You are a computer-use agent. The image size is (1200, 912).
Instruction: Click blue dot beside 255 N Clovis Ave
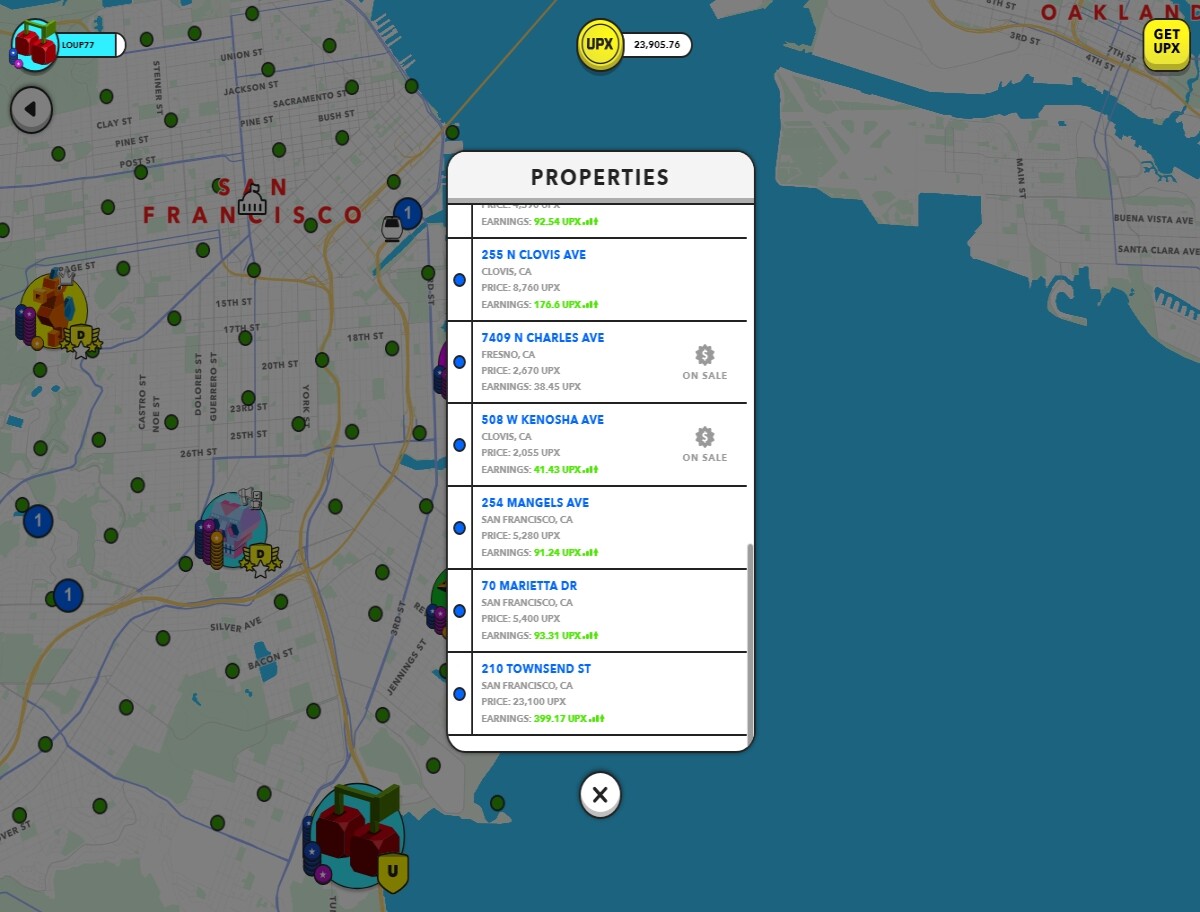(460, 280)
